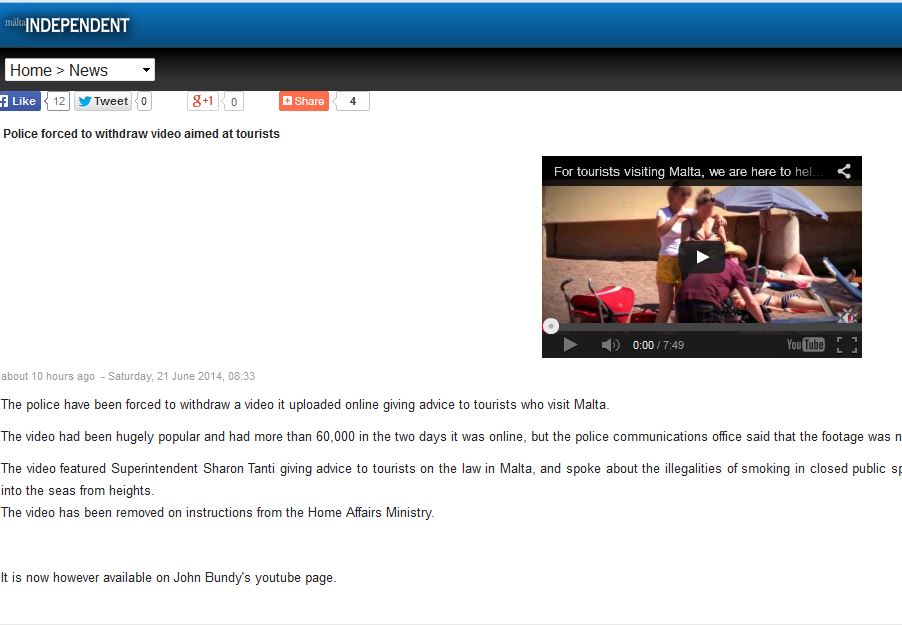The height and width of the screenshot is (625, 902).
Task: Open the video title link 'For tourists visiting Malta'
Action: click(688, 171)
